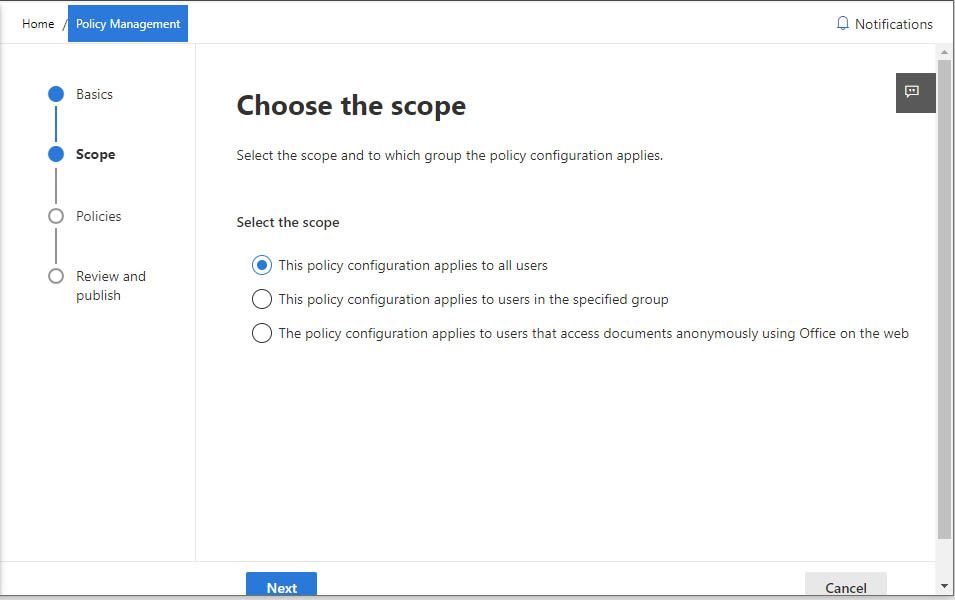The height and width of the screenshot is (600, 955).
Task: Select applies to users in specified group
Action: [x=262, y=299]
